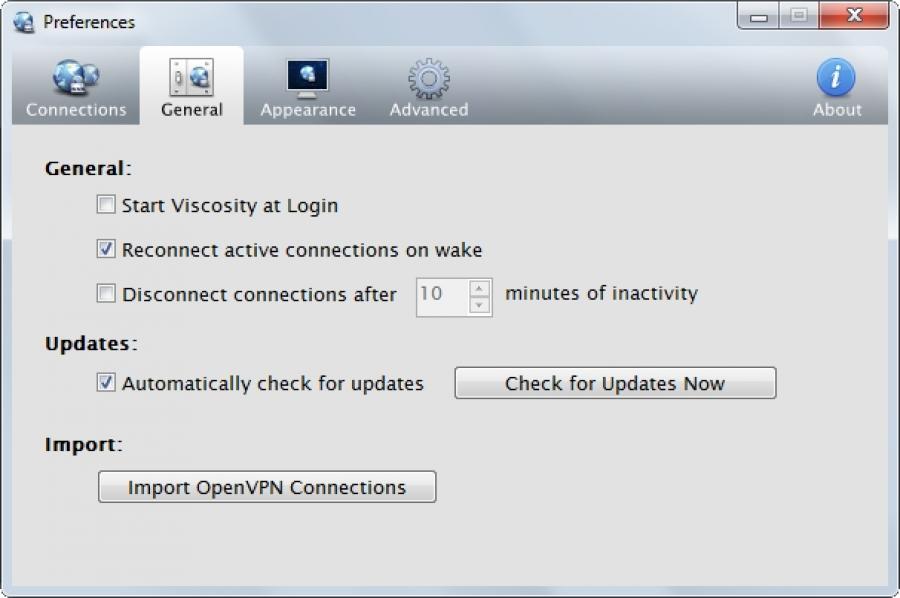The width and height of the screenshot is (900, 598).
Task: Enable Start Viscosity at Login checkbox
Action: (106, 204)
